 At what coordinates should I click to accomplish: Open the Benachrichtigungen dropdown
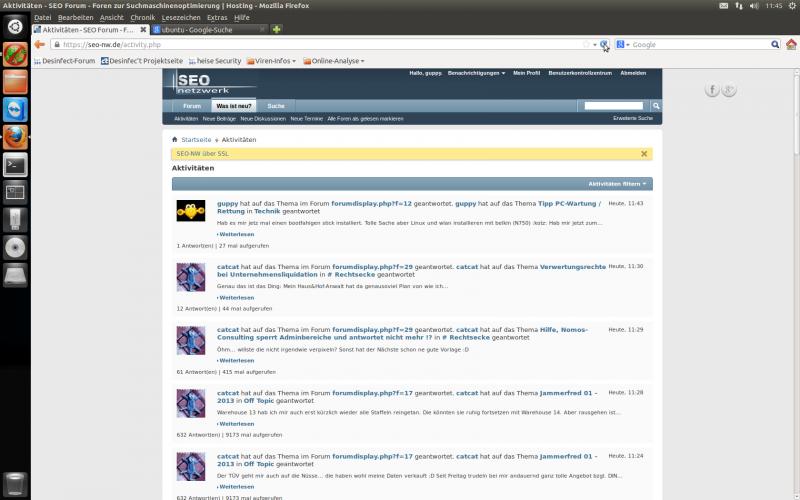(x=476, y=73)
